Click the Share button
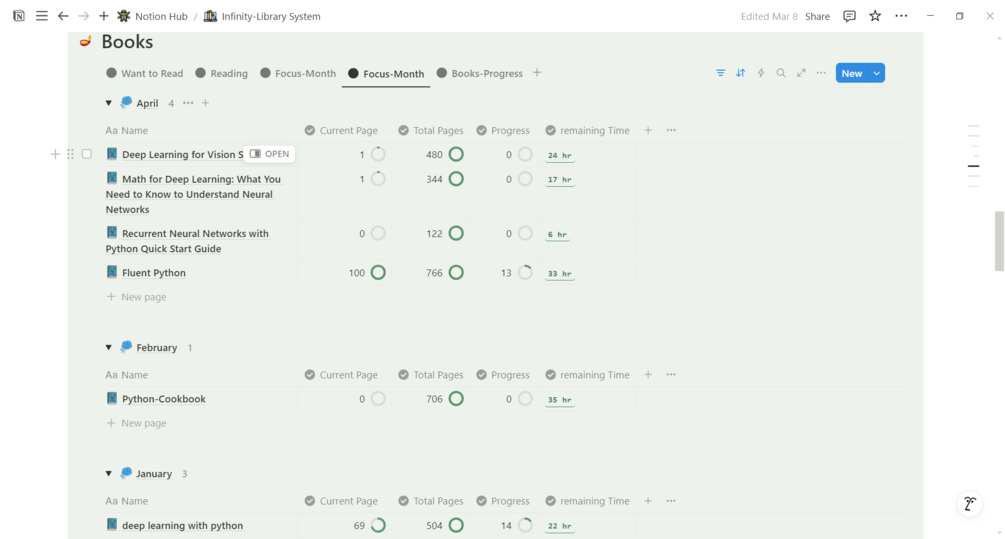Viewport: 1005px width, 539px height. [x=817, y=16]
